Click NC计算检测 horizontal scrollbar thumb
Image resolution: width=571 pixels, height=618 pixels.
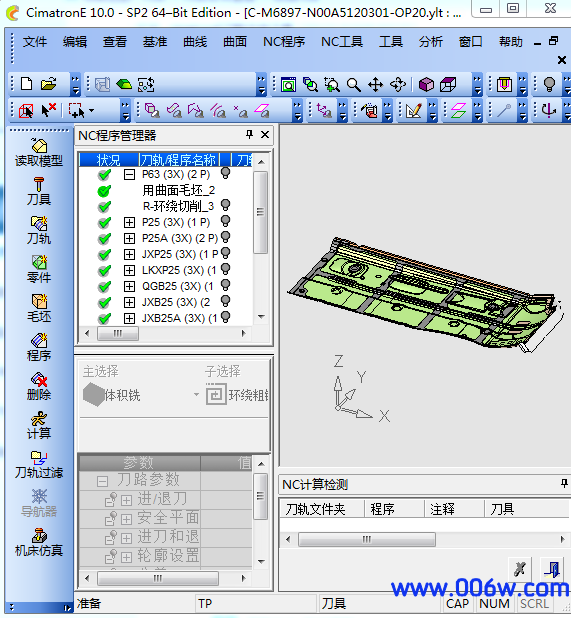tap(366, 539)
